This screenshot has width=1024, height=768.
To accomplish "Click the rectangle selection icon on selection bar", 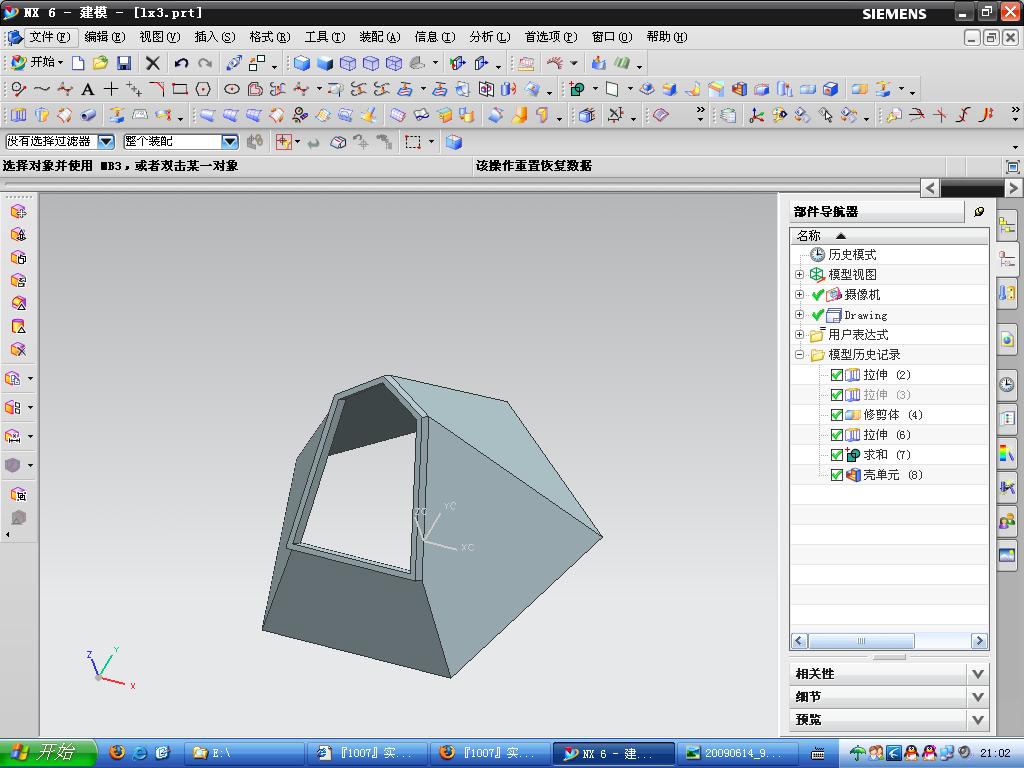I will click(x=412, y=142).
